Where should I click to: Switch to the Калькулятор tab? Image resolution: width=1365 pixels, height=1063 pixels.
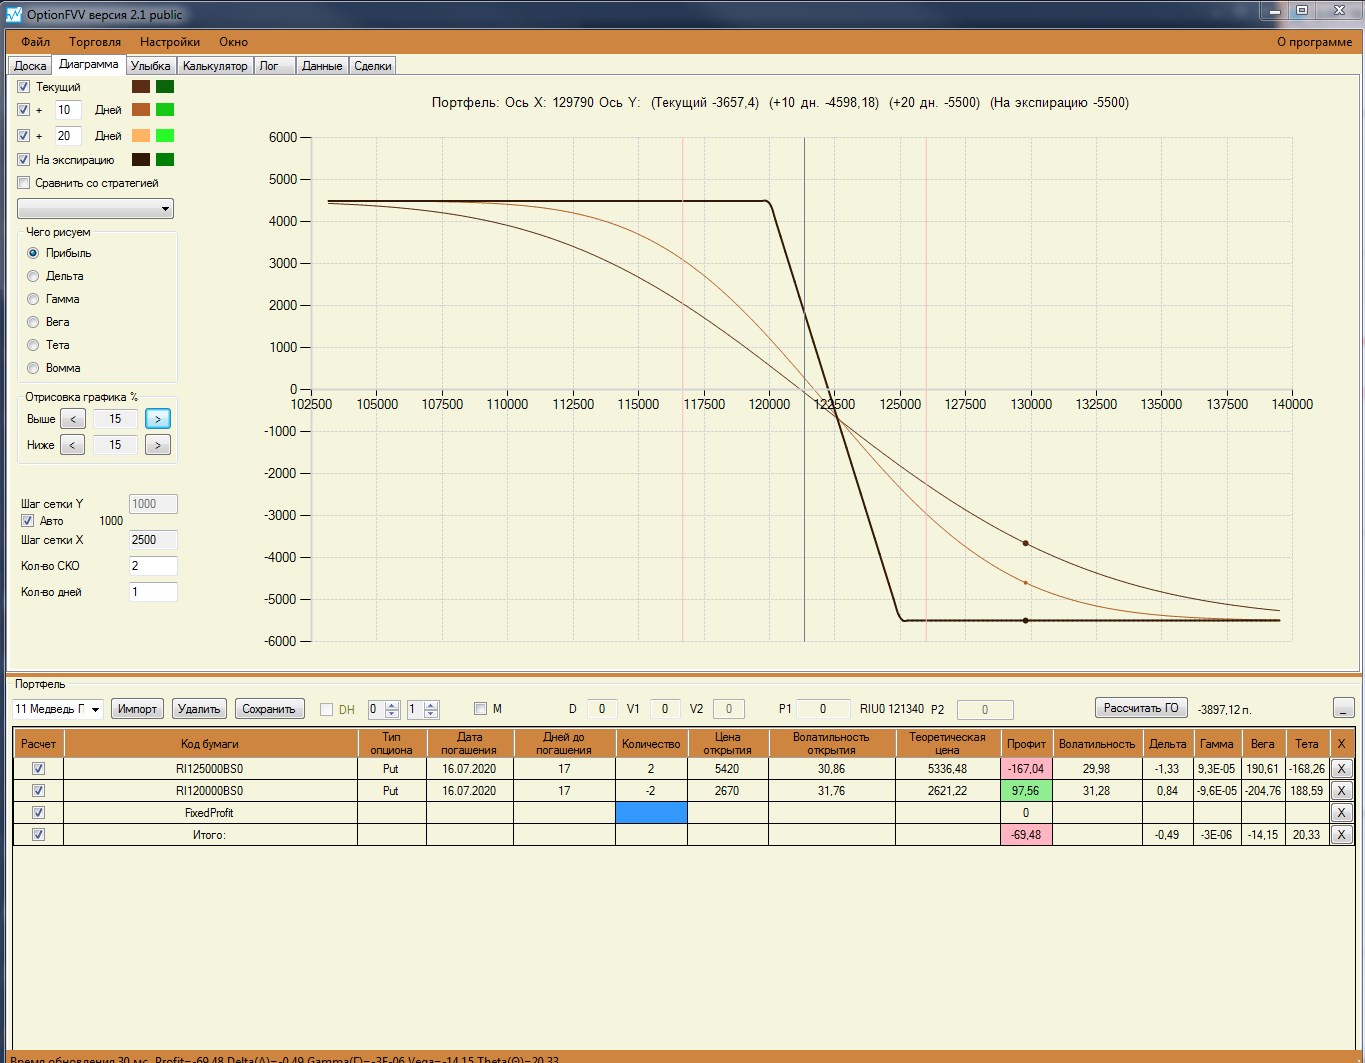point(215,66)
